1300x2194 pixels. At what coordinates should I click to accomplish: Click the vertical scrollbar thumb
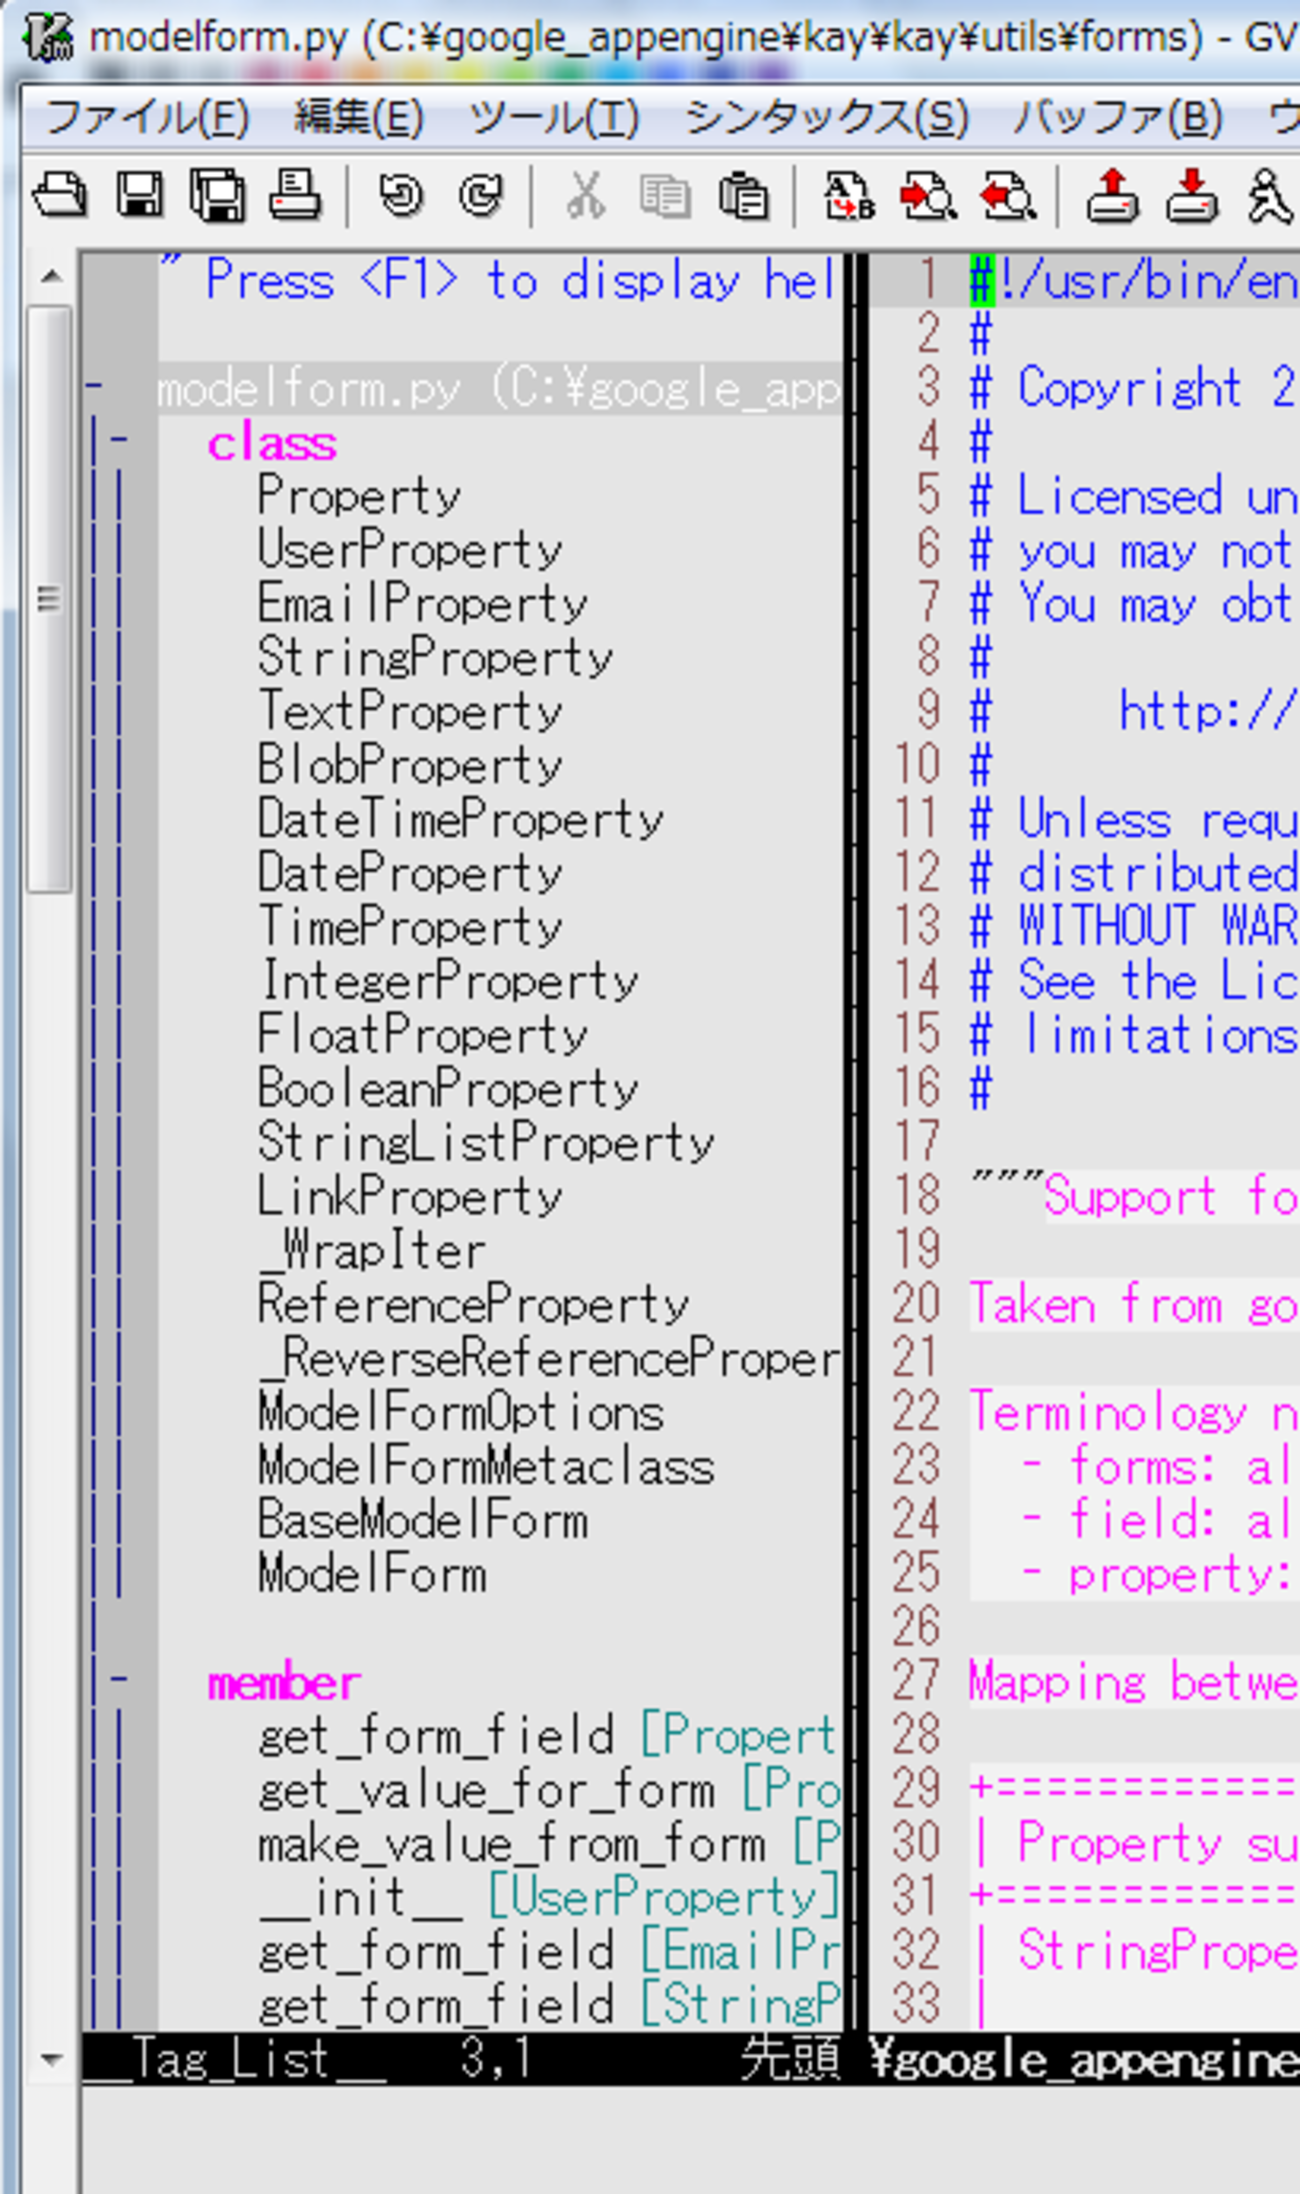[x=49, y=598]
